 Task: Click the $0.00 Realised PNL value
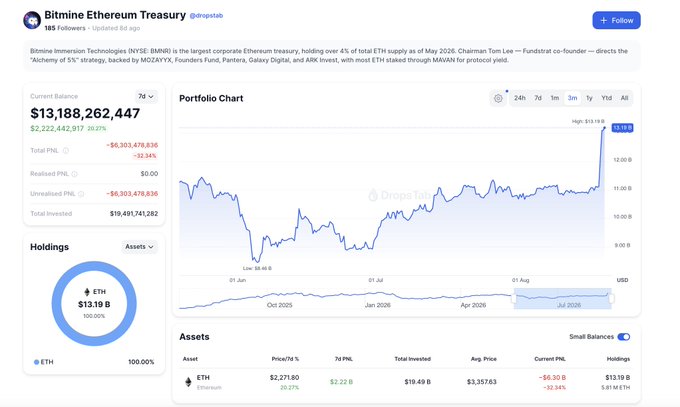(149, 174)
